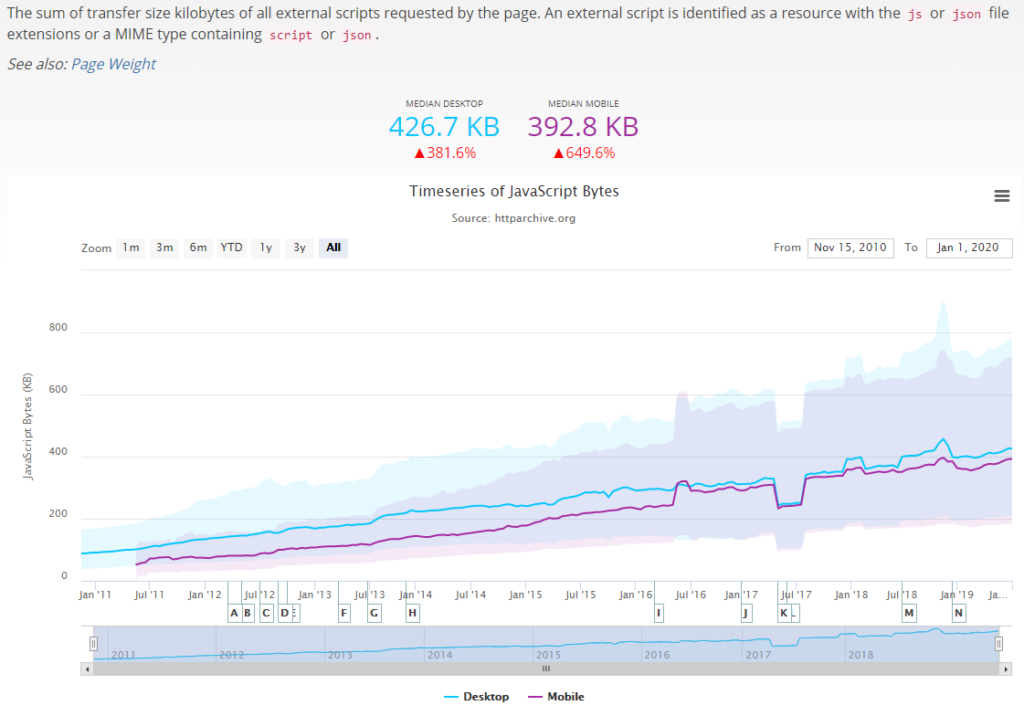This screenshot has height=716, width=1024.
Task: Open timeline flag H
Action: (x=412, y=613)
